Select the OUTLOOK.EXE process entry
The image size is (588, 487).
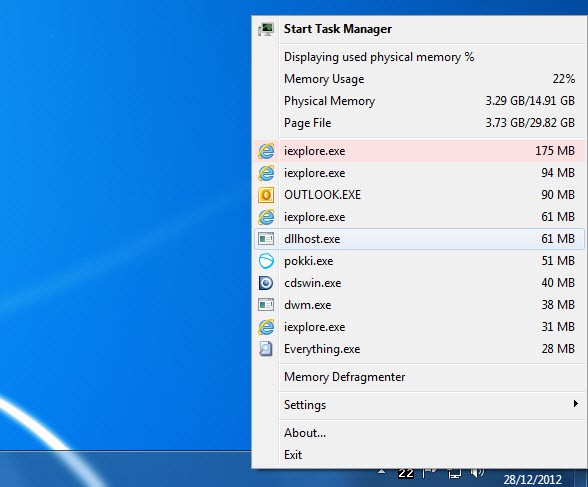point(419,195)
